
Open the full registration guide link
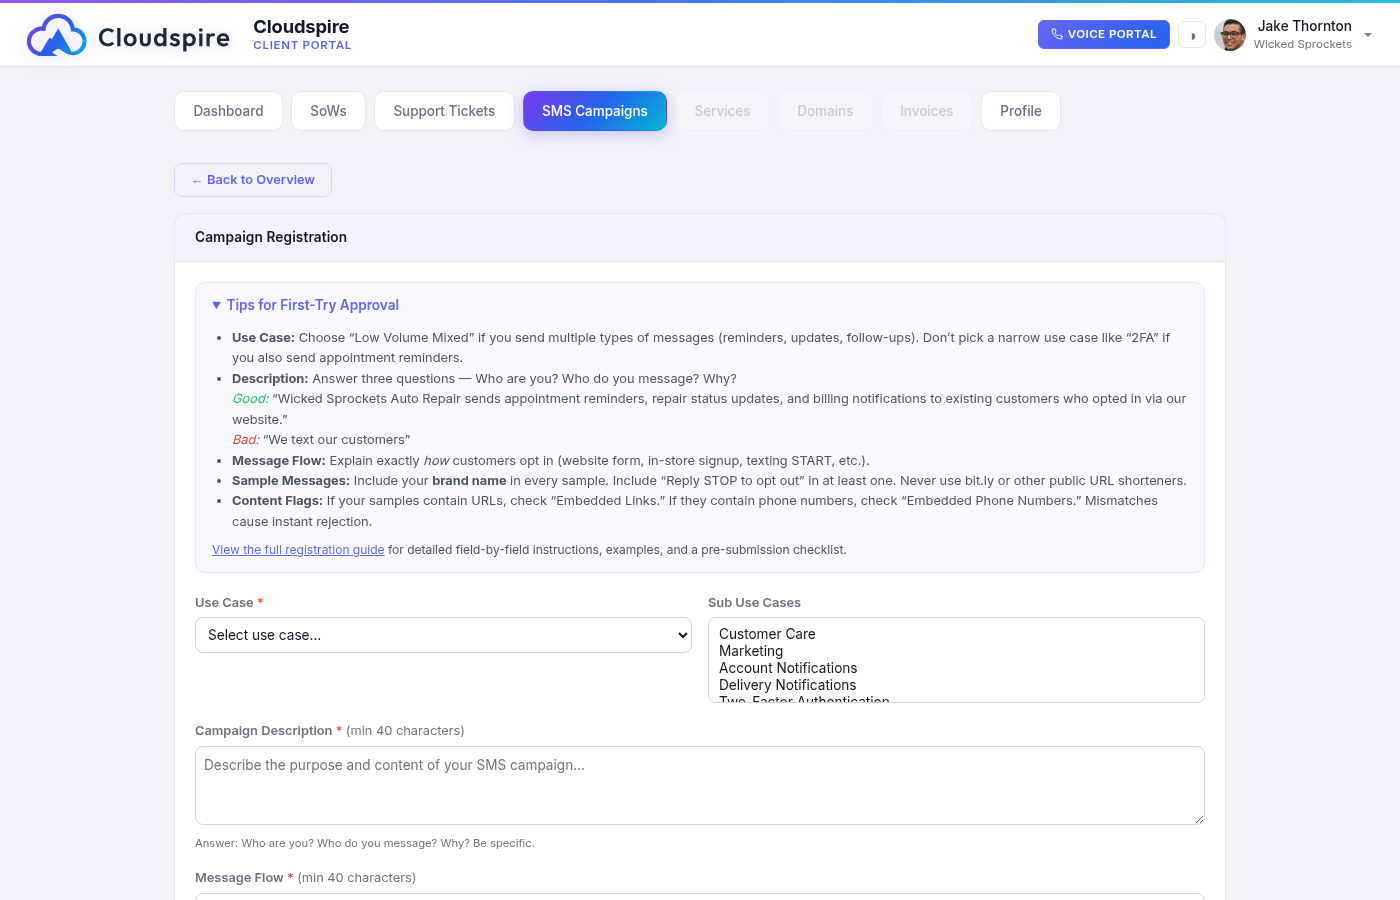(x=298, y=550)
